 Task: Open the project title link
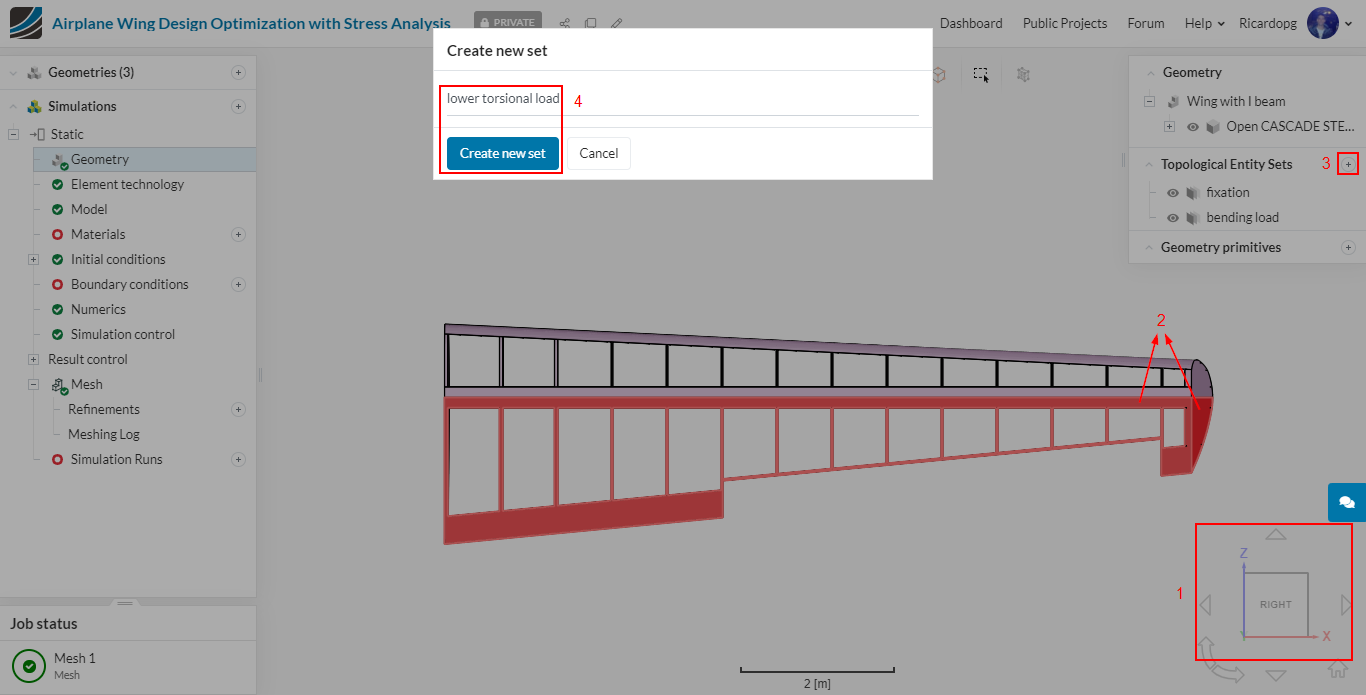[251, 23]
